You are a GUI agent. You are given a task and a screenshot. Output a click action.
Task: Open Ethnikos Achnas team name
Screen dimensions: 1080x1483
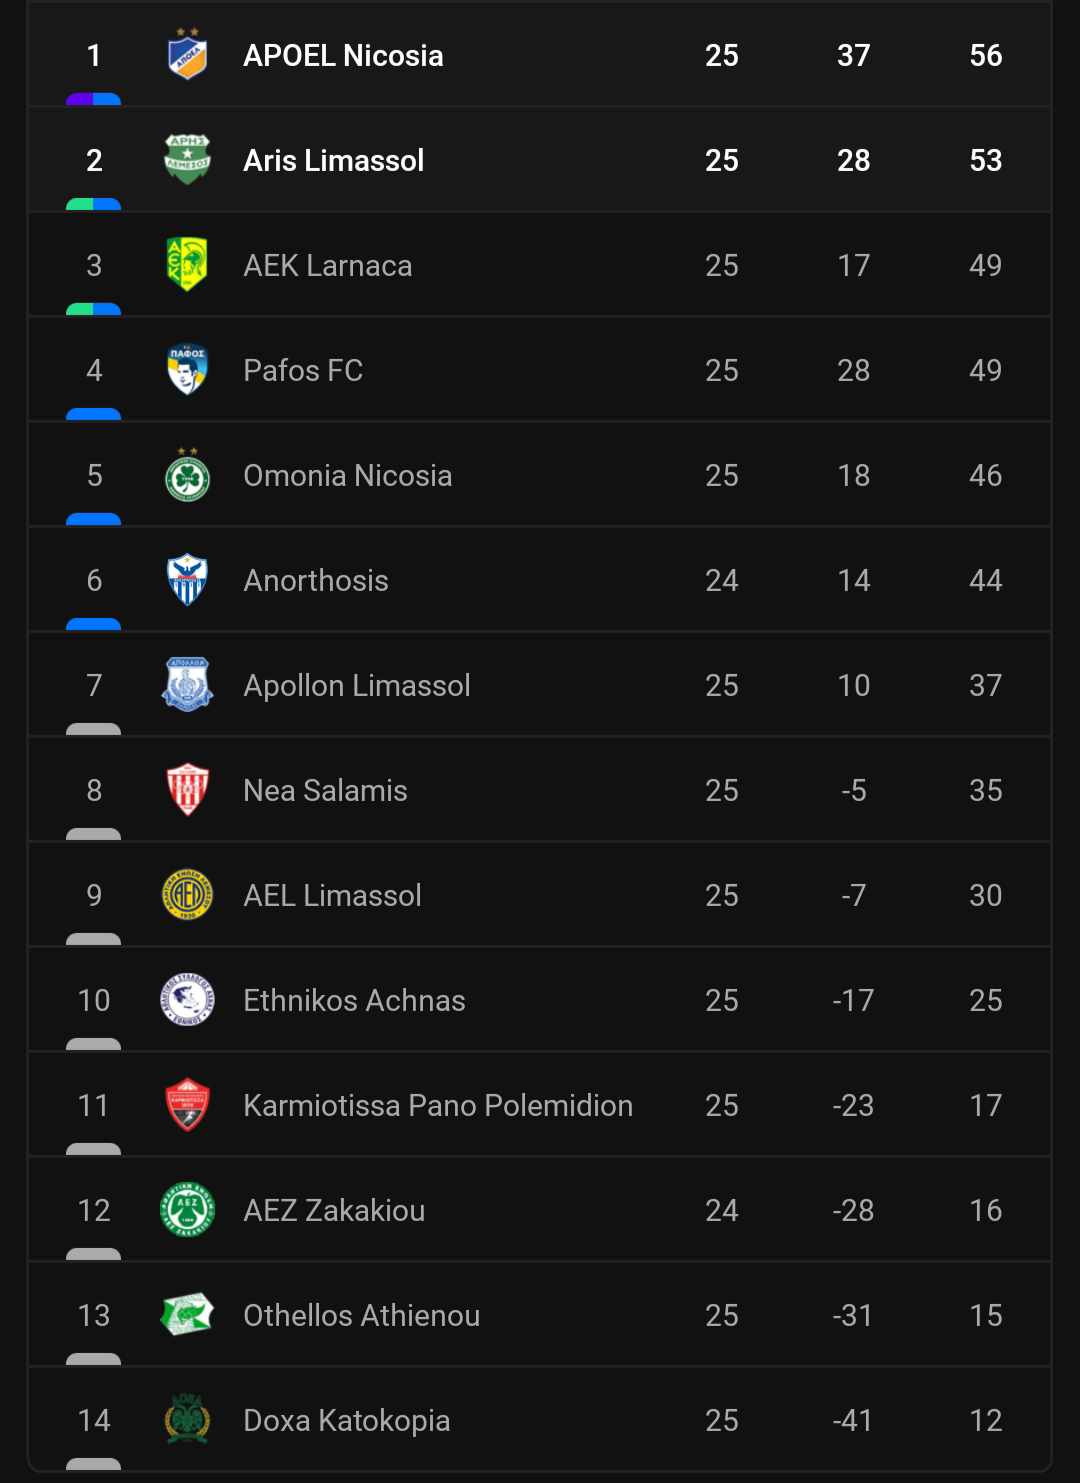pyautogui.click(x=354, y=1001)
